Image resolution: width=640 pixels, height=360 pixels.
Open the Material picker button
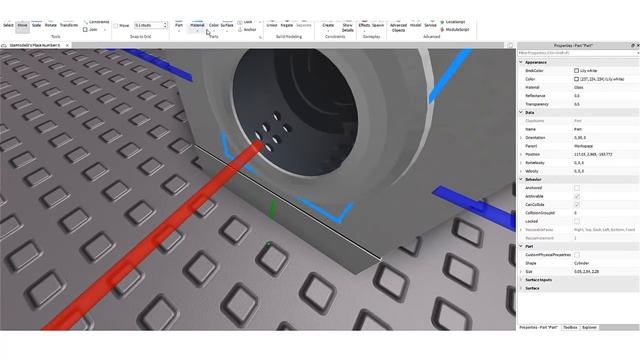pos(197,24)
